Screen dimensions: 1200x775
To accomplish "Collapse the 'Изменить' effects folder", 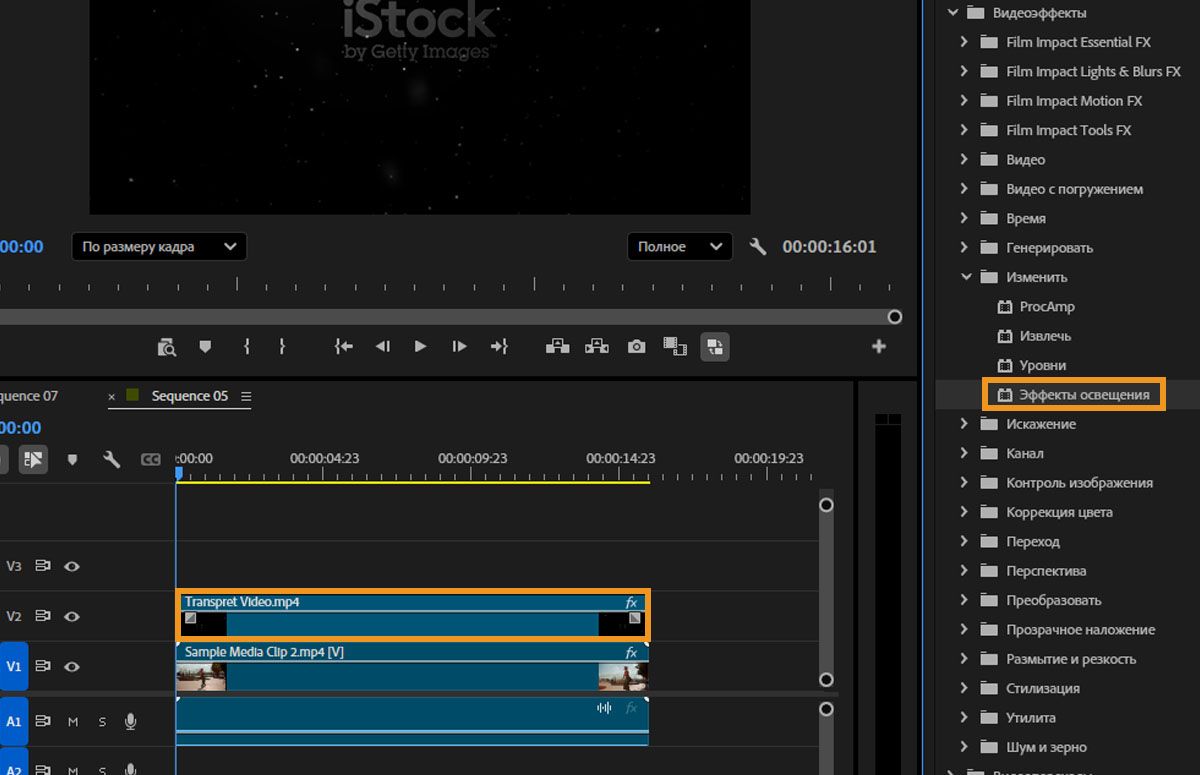I will coord(964,277).
